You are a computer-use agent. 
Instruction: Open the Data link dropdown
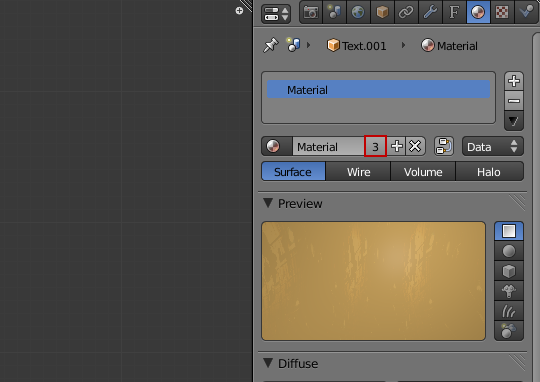coord(492,146)
